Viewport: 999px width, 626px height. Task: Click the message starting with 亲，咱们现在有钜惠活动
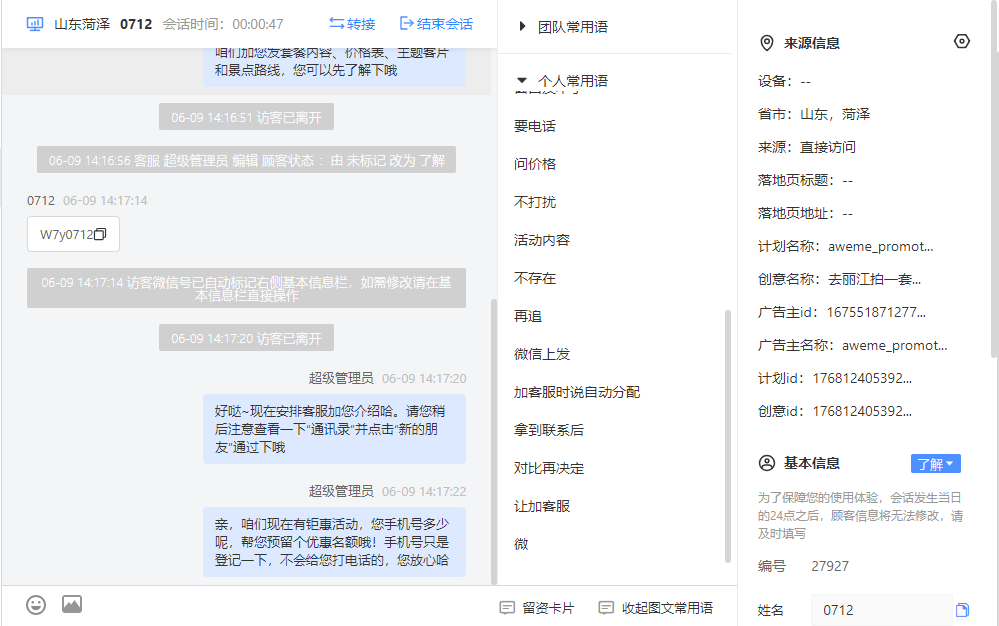[x=334, y=542]
